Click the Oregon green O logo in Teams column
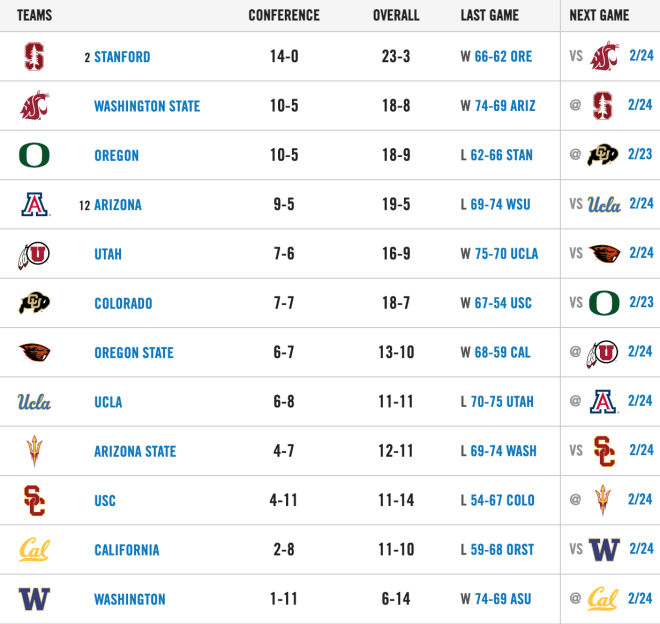Screen dimensions: 660x624 (34, 155)
